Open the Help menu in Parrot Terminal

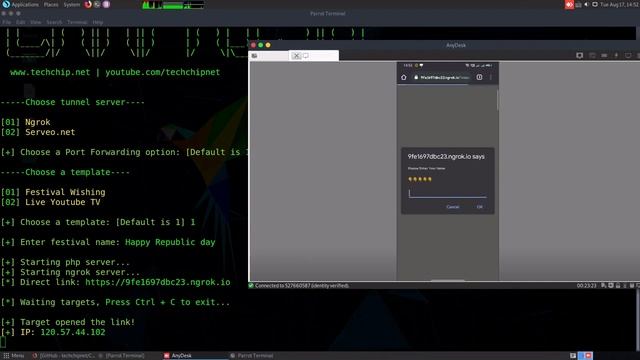click(98, 22)
